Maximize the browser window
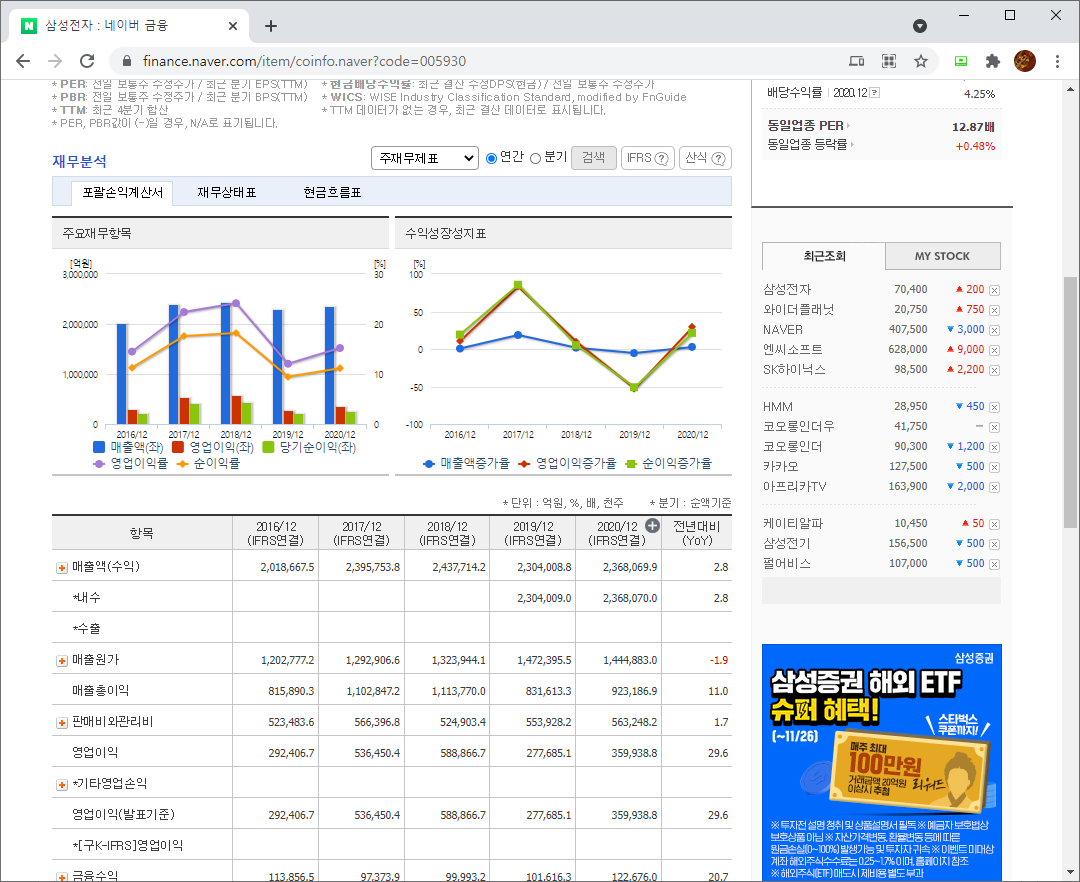Image resolution: width=1080 pixels, height=882 pixels. coord(1010,15)
